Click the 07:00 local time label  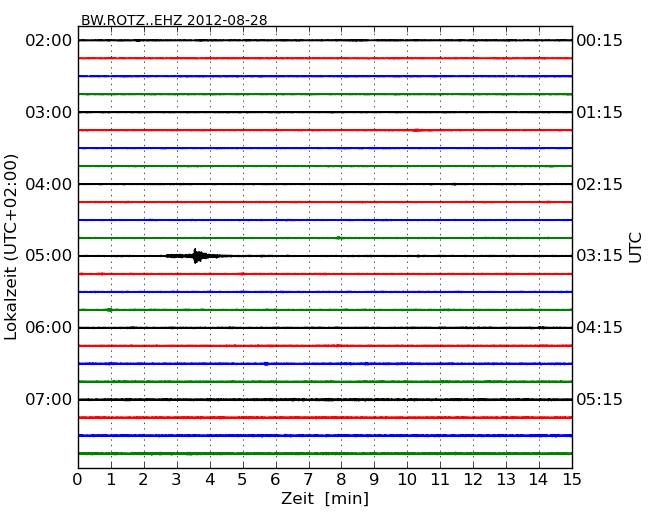click(49, 399)
